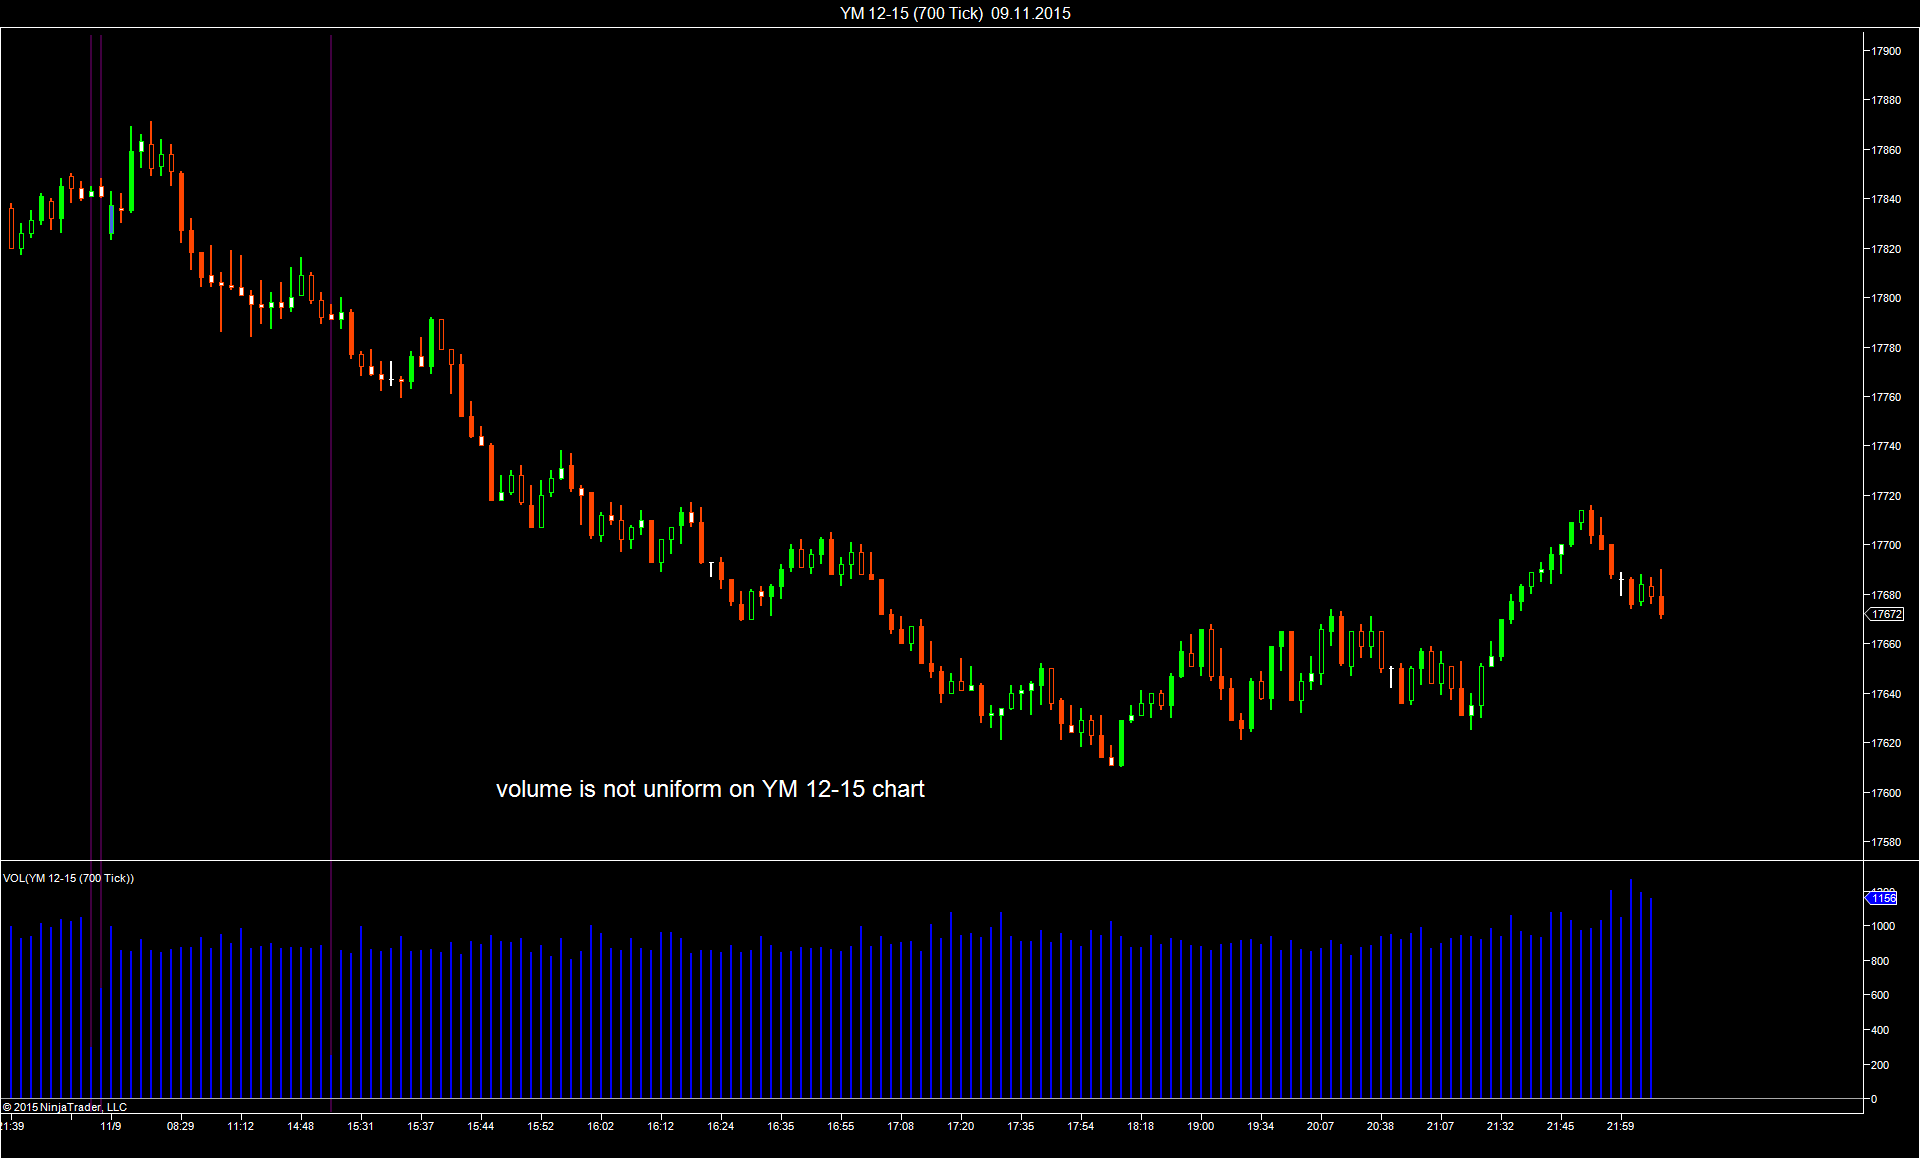Click the tallest volume bar near 21:59
Image resolution: width=1920 pixels, height=1159 pixels.
pos(1630,990)
